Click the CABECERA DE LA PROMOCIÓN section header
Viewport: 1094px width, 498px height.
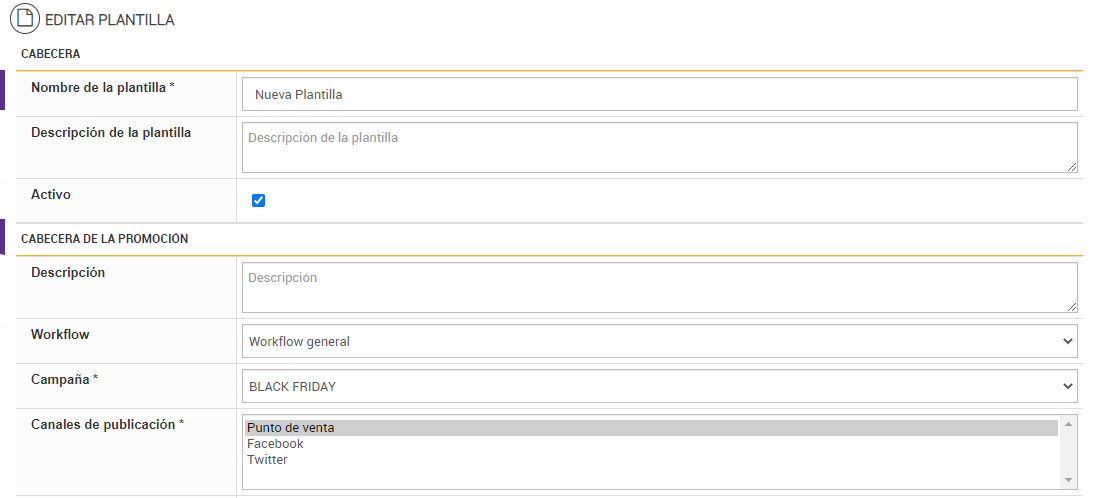pyautogui.click(x=104, y=239)
